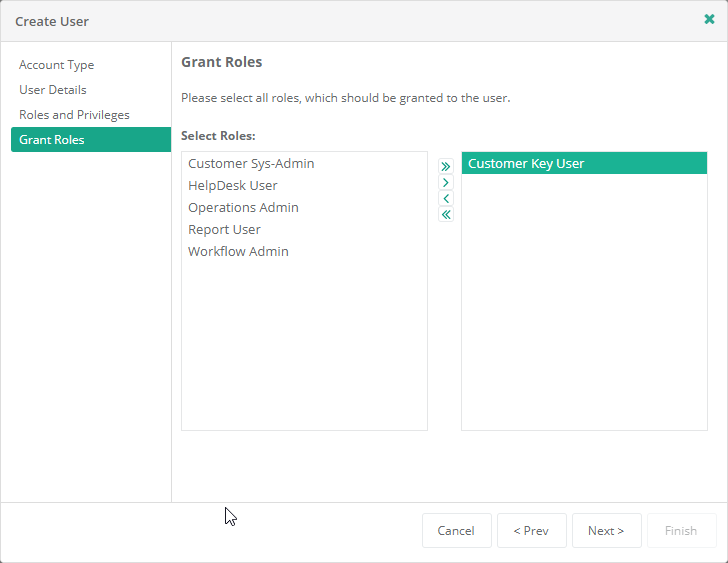Viewport: 728px width, 563px height.
Task: Proceed with the Next button
Action: tap(606, 531)
